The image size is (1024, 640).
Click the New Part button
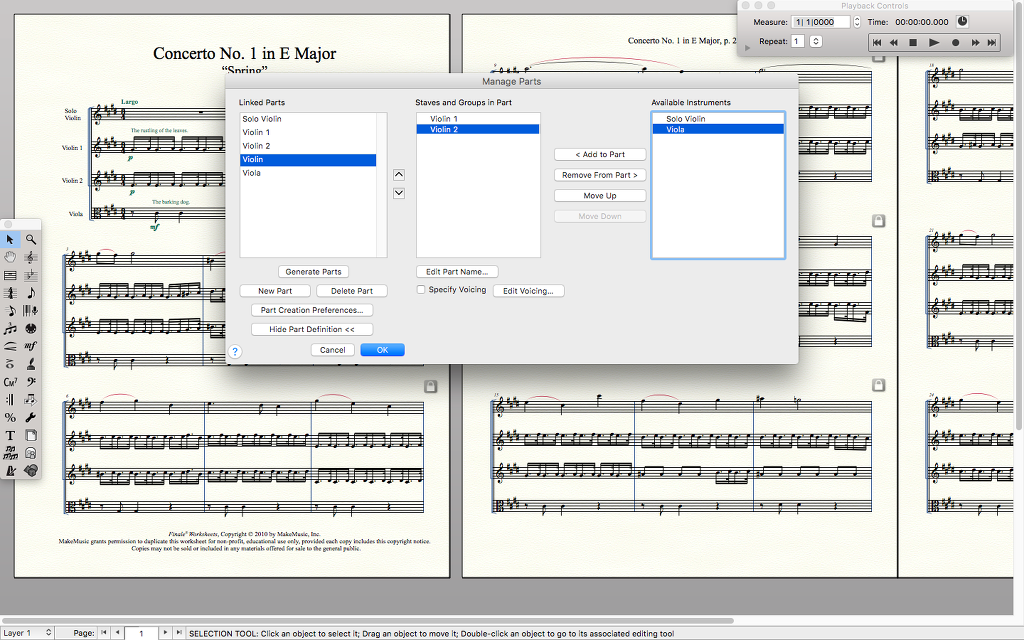275,291
